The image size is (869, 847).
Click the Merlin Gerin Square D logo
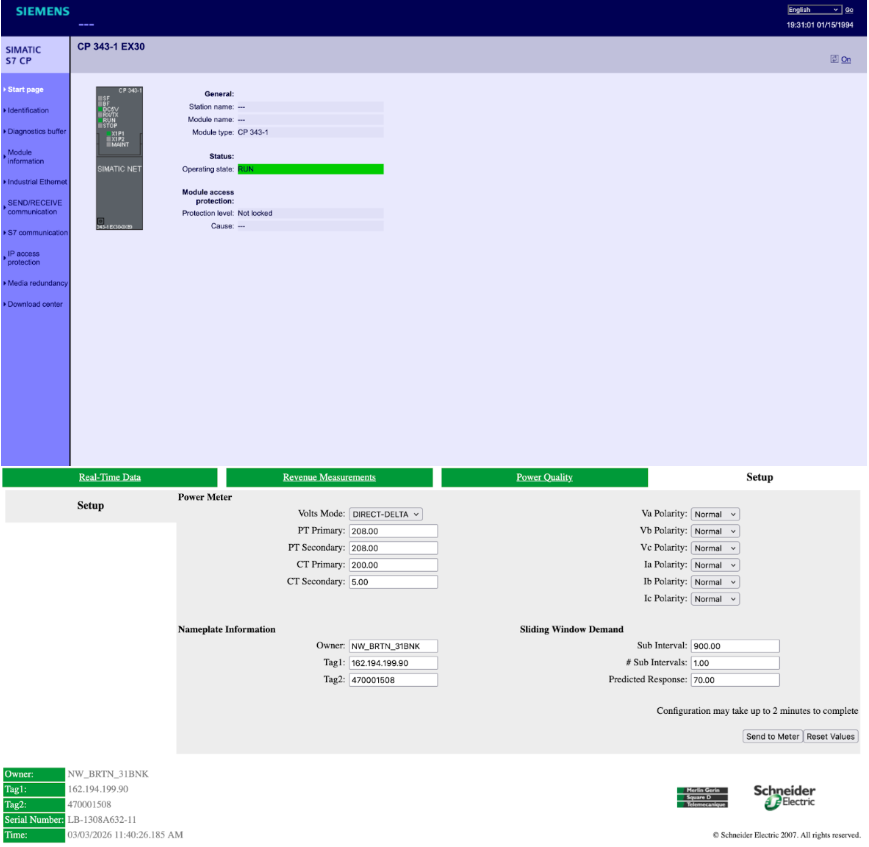click(x=702, y=797)
